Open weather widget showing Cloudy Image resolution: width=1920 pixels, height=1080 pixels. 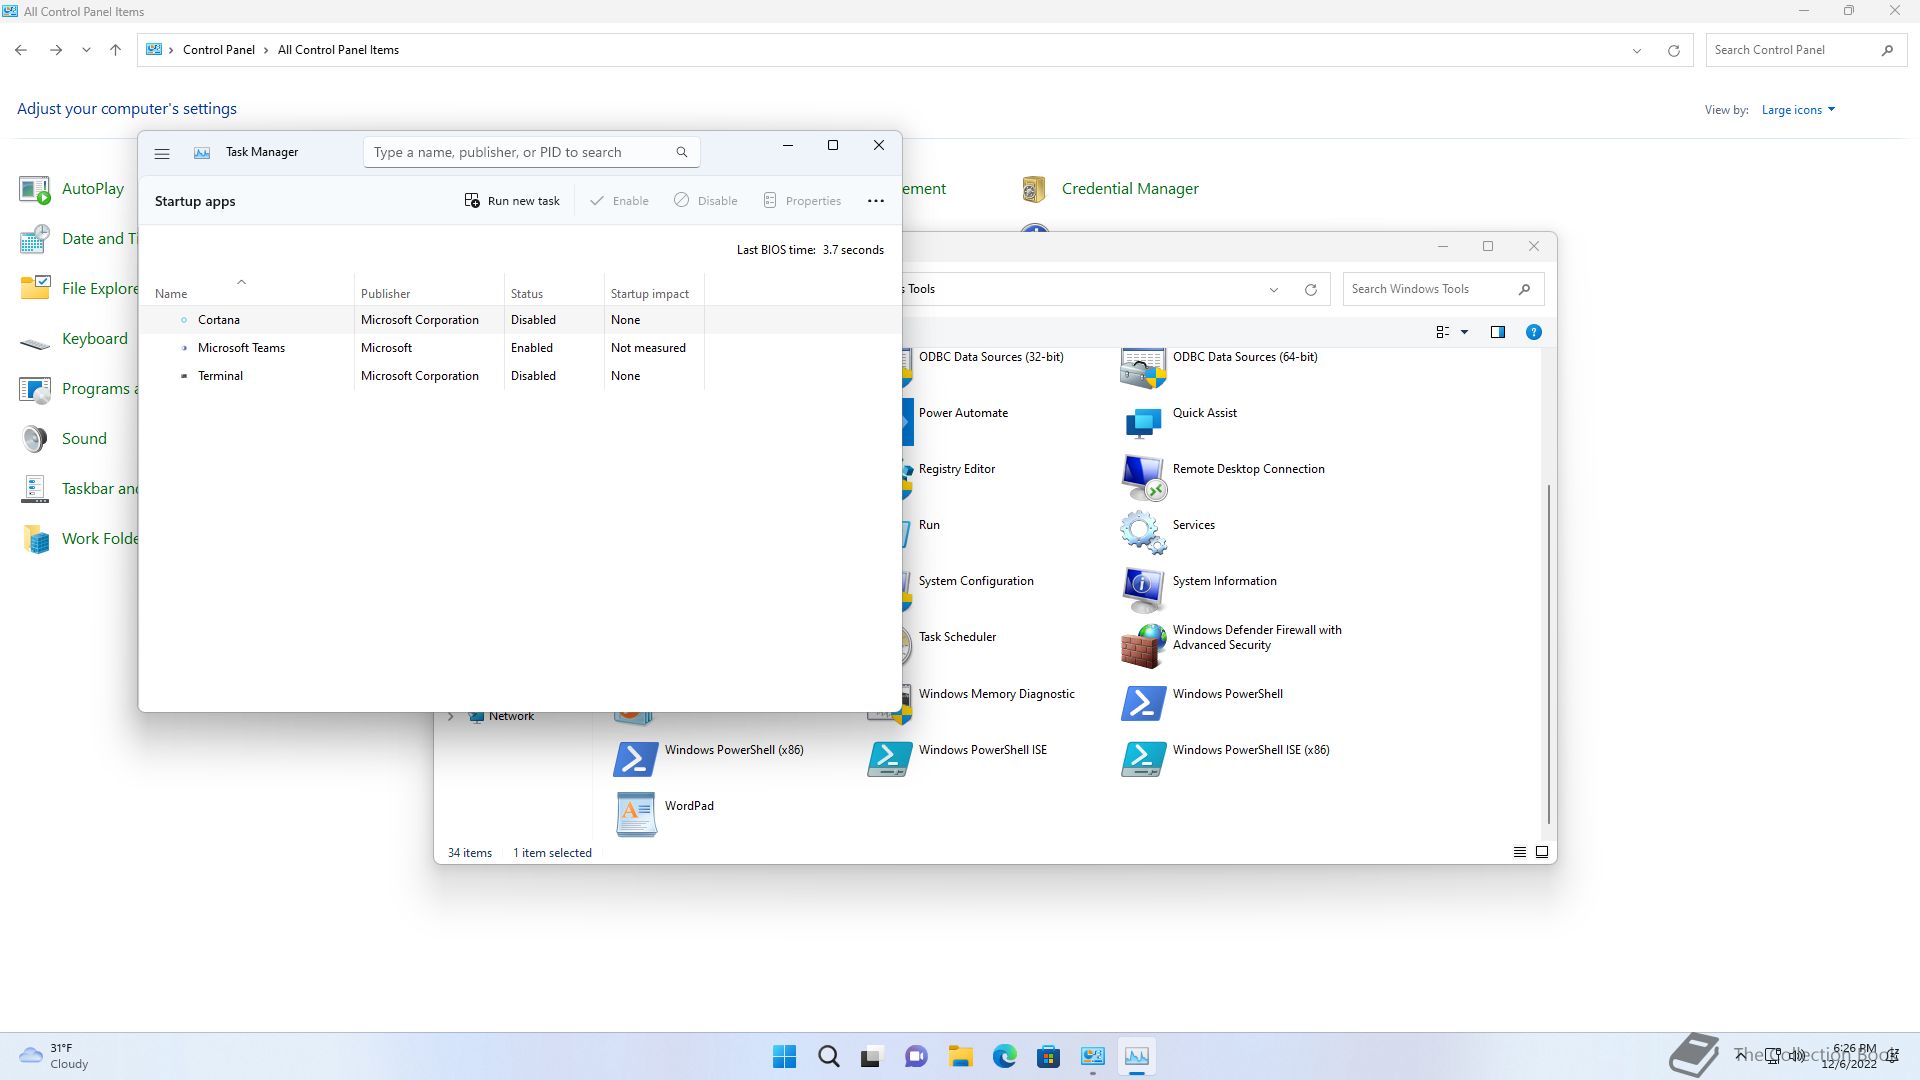coord(54,1056)
